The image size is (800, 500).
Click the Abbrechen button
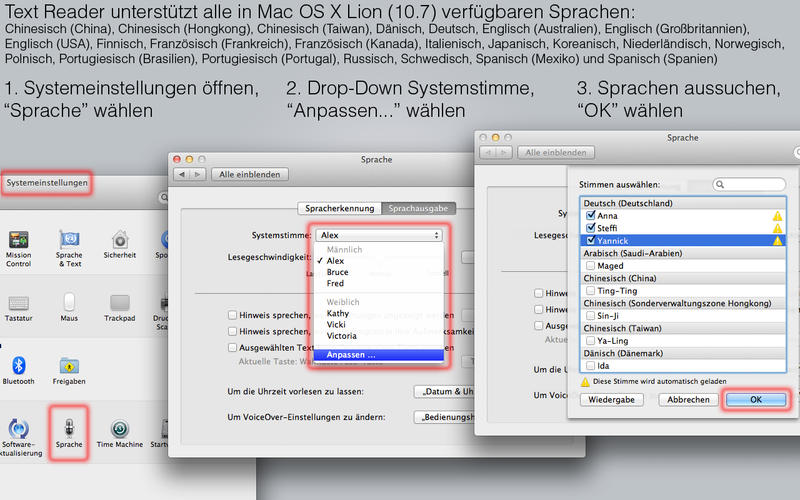click(x=688, y=399)
